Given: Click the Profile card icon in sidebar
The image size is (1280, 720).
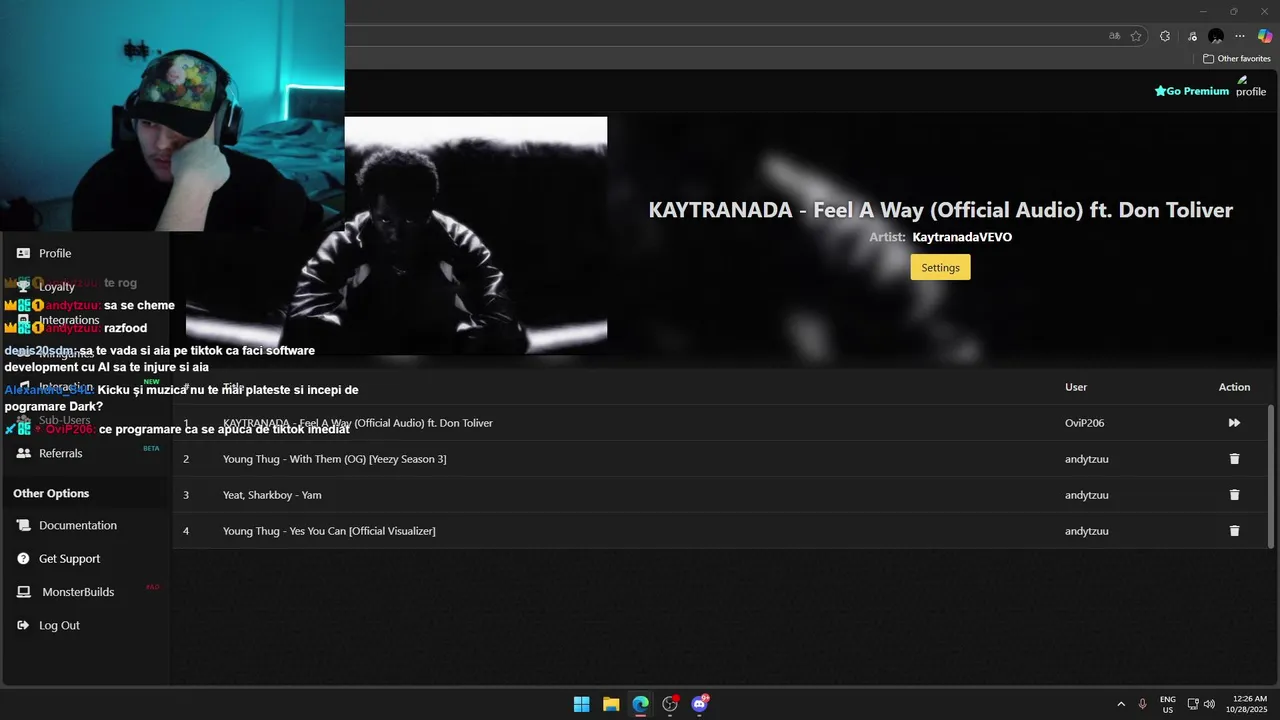Looking at the screenshot, I should coord(24,253).
